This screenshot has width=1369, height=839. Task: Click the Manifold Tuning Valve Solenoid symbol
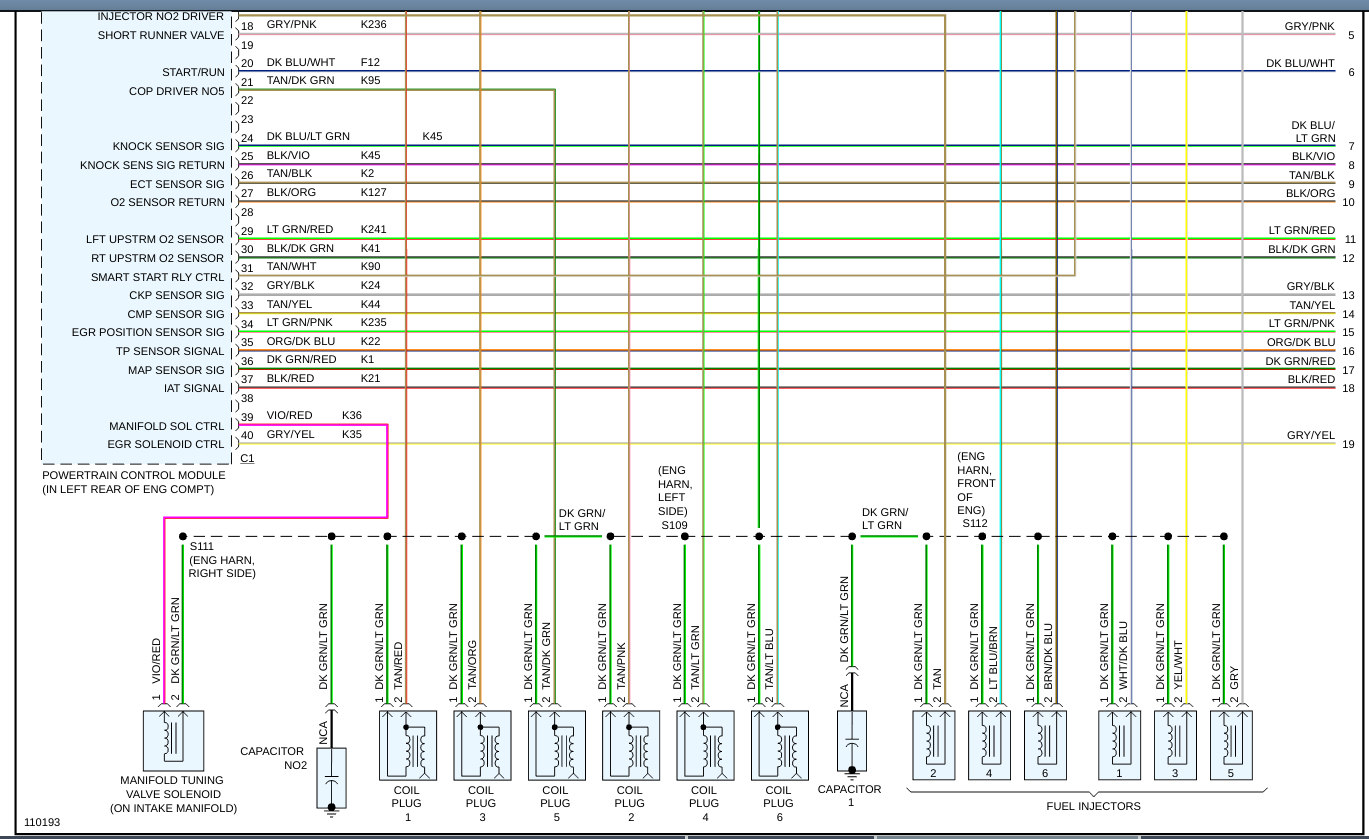pyautogui.click(x=174, y=740)
